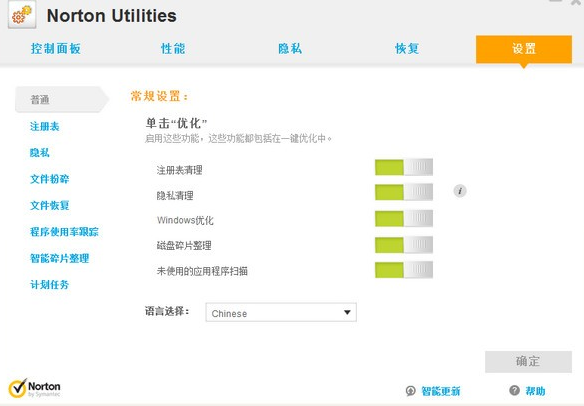Click the 智能更新 refresh icon
The image size is (584, 406).
(x=410, y=391)
